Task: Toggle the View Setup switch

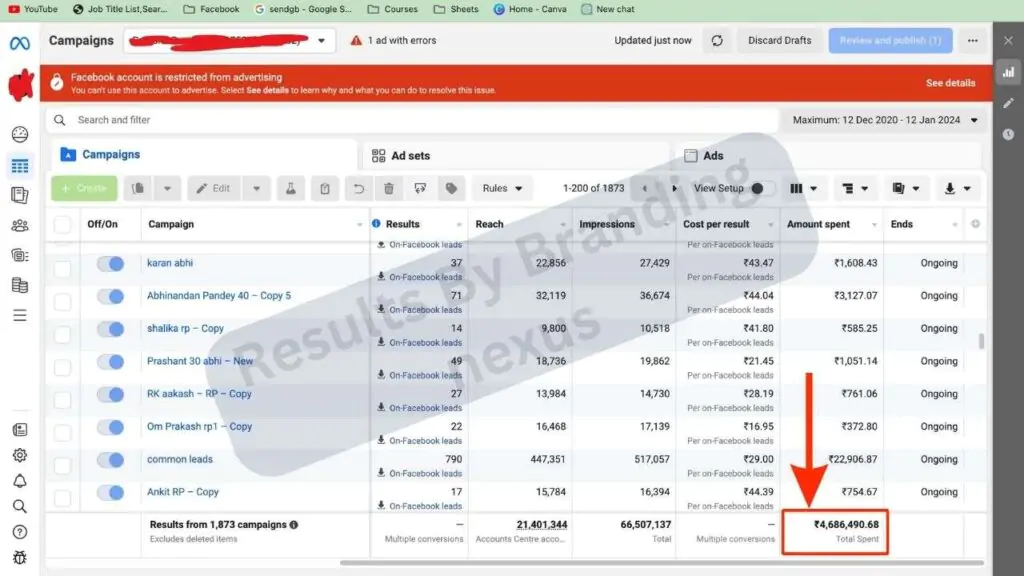Action: 762,188
